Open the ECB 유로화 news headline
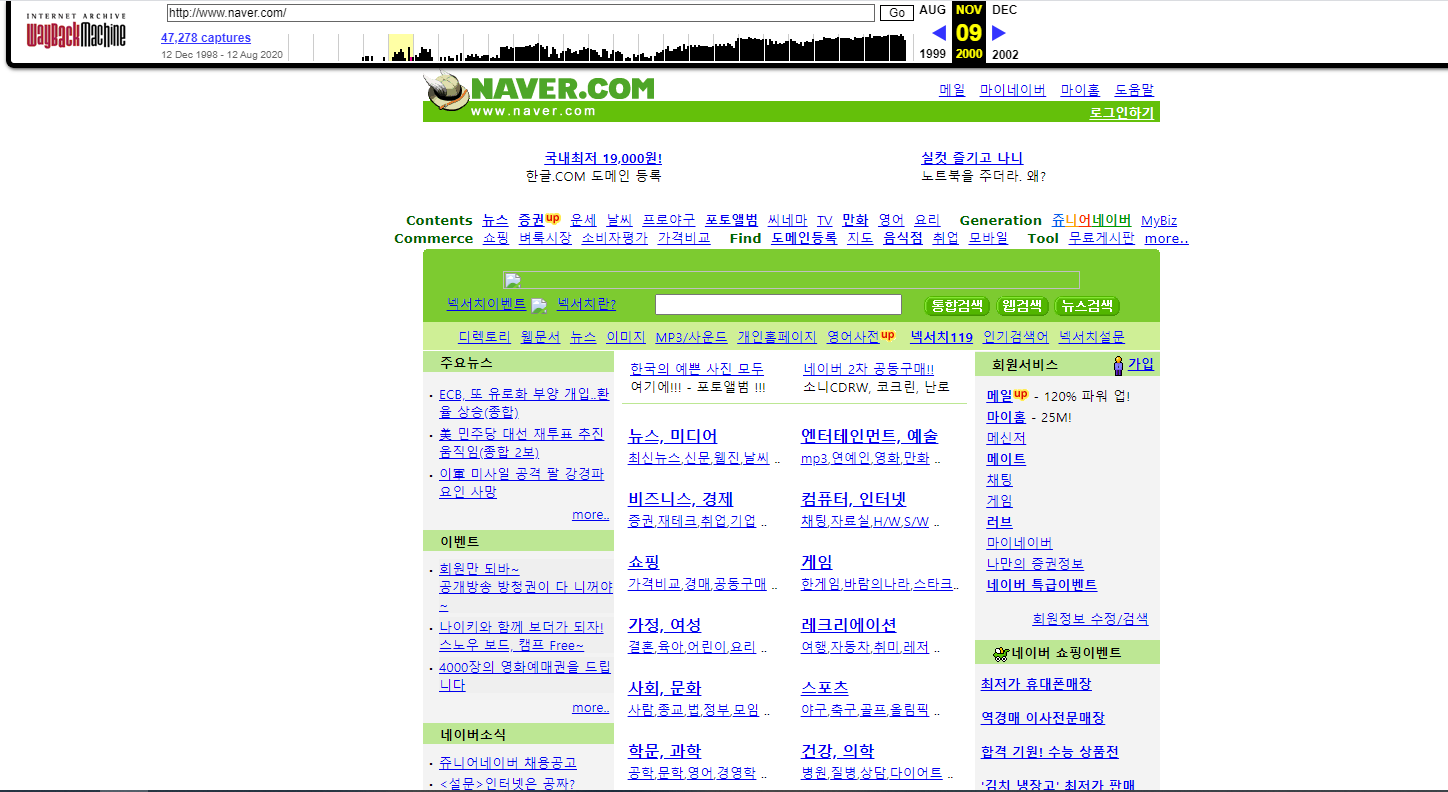 [524, 402]
